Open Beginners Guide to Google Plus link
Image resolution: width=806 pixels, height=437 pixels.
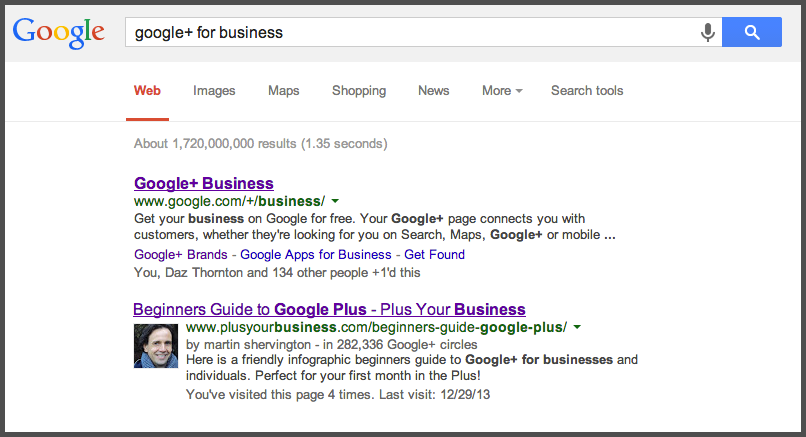click(329, 309)
